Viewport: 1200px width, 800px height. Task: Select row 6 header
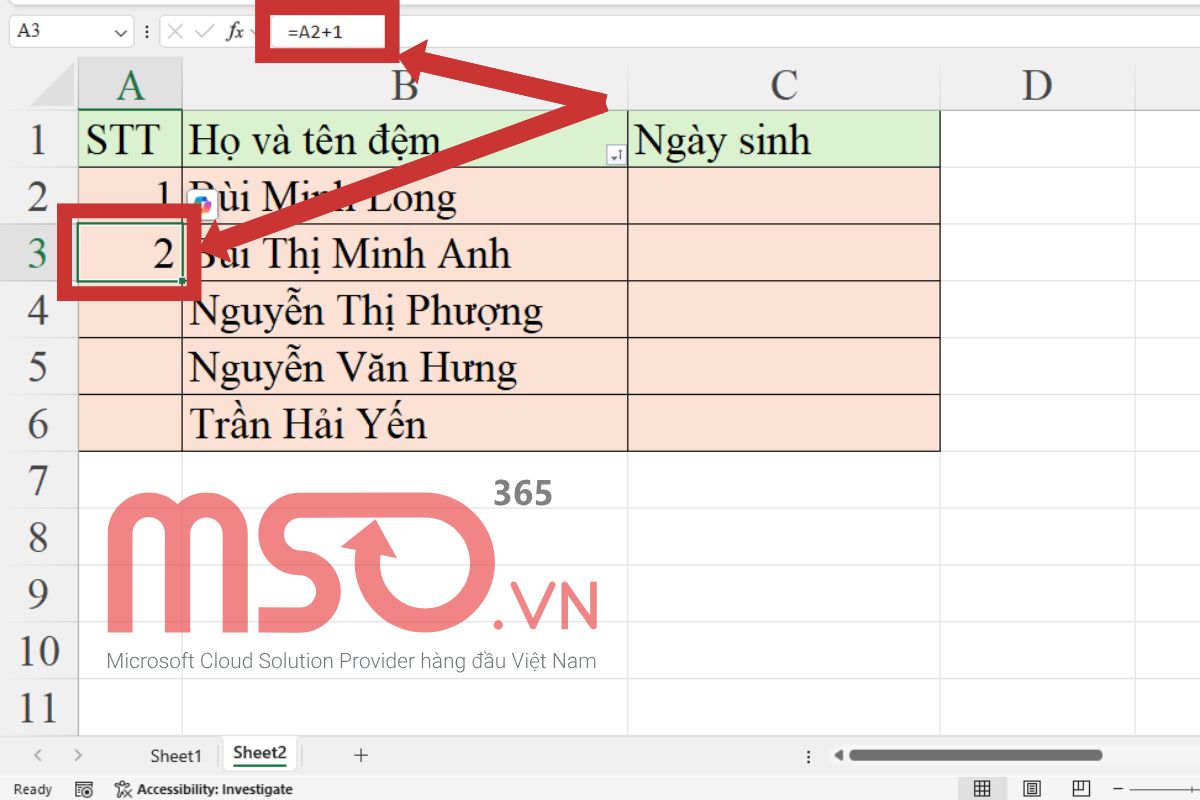click(38, 424)
